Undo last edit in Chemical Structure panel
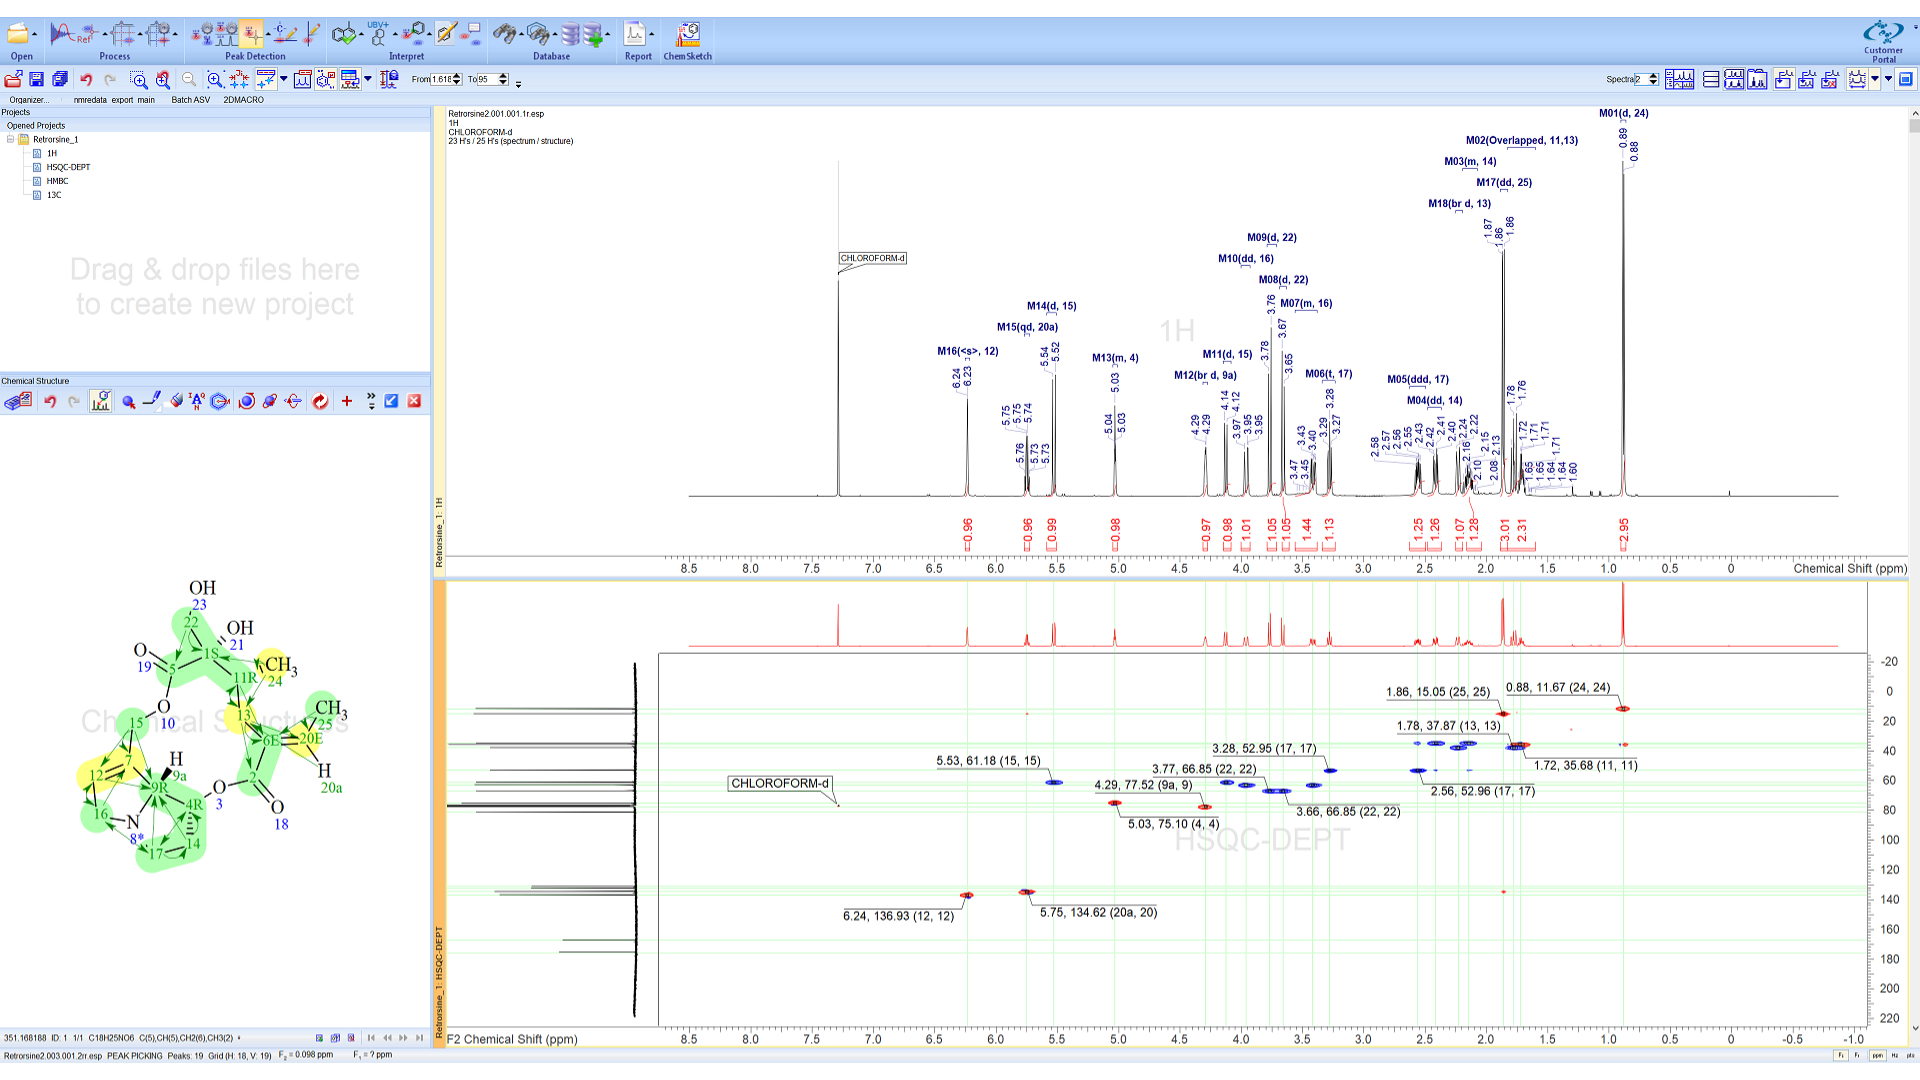Image resolution: width=1920 pixels, height=1080 pixels. click(x=51, y=401)
